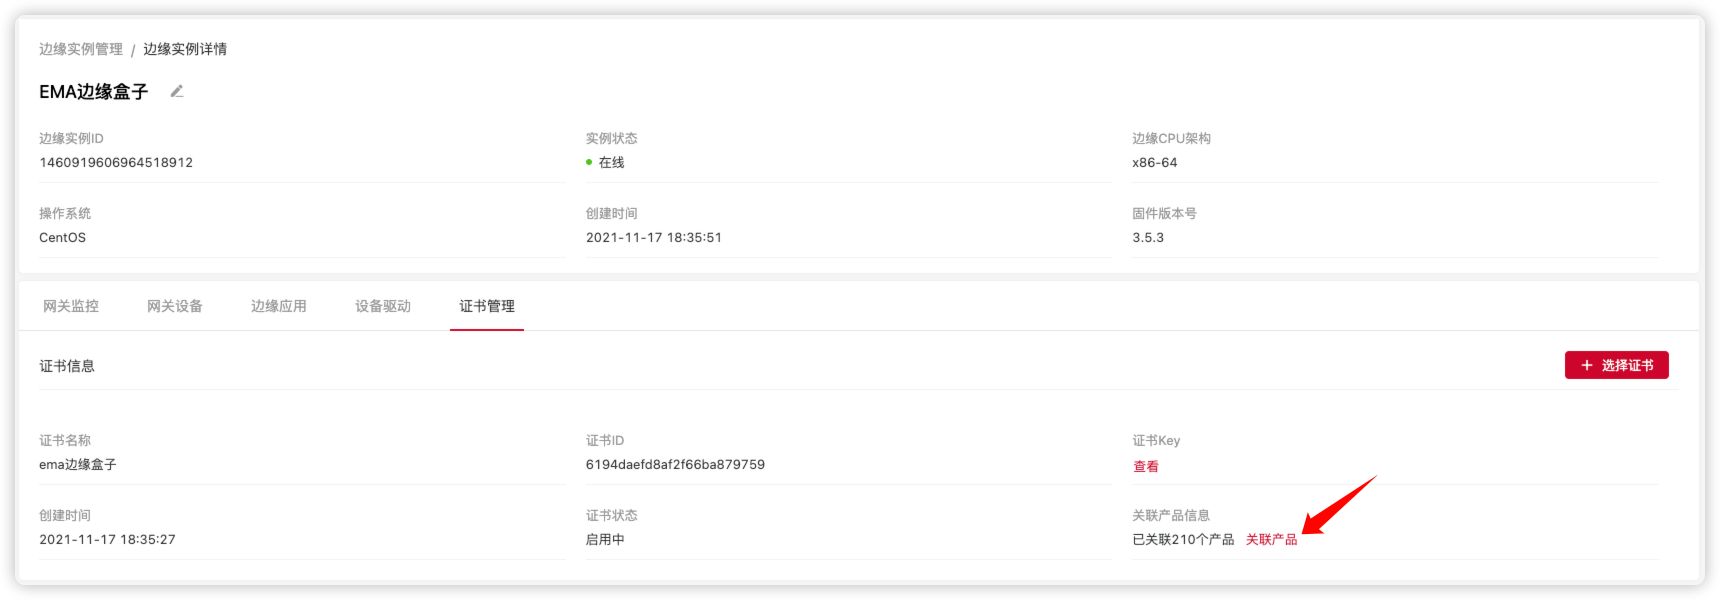
Task: Click the instance ID 1460919606964518912
Action: [x=116, y=162]
